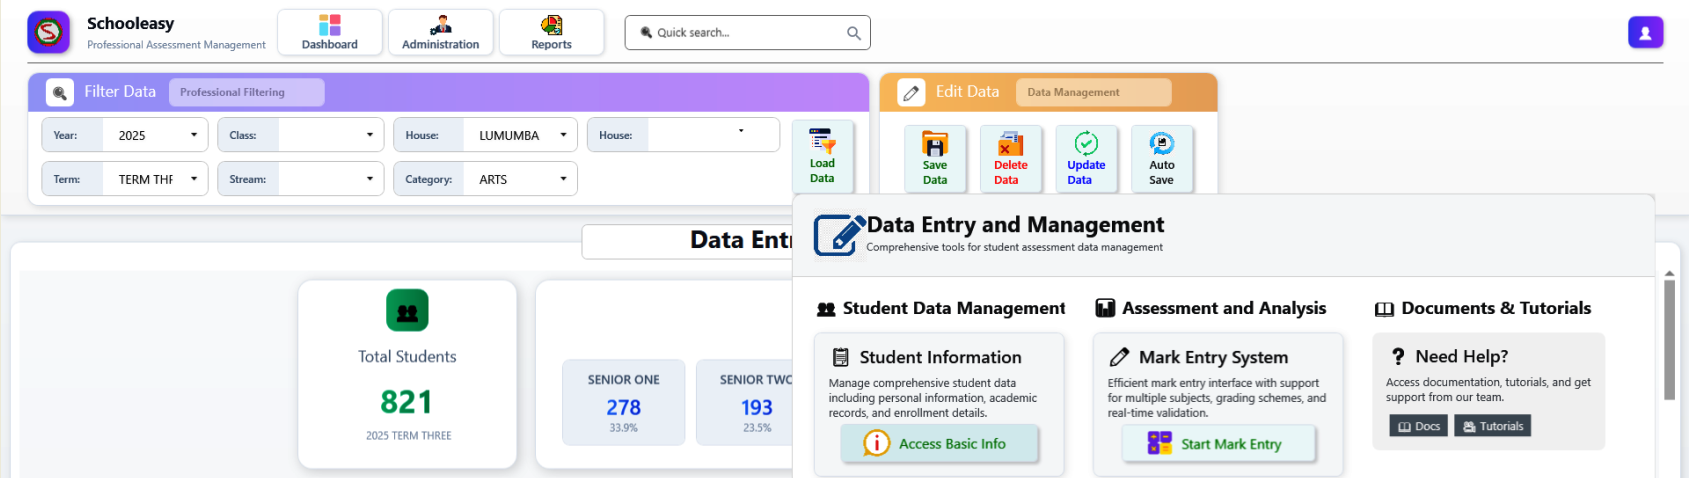Image resolution: width=1689 pixels, height=478 pixels.
Task: Click the '2025 TERM THREE' label
Action: tap(408, 436)
